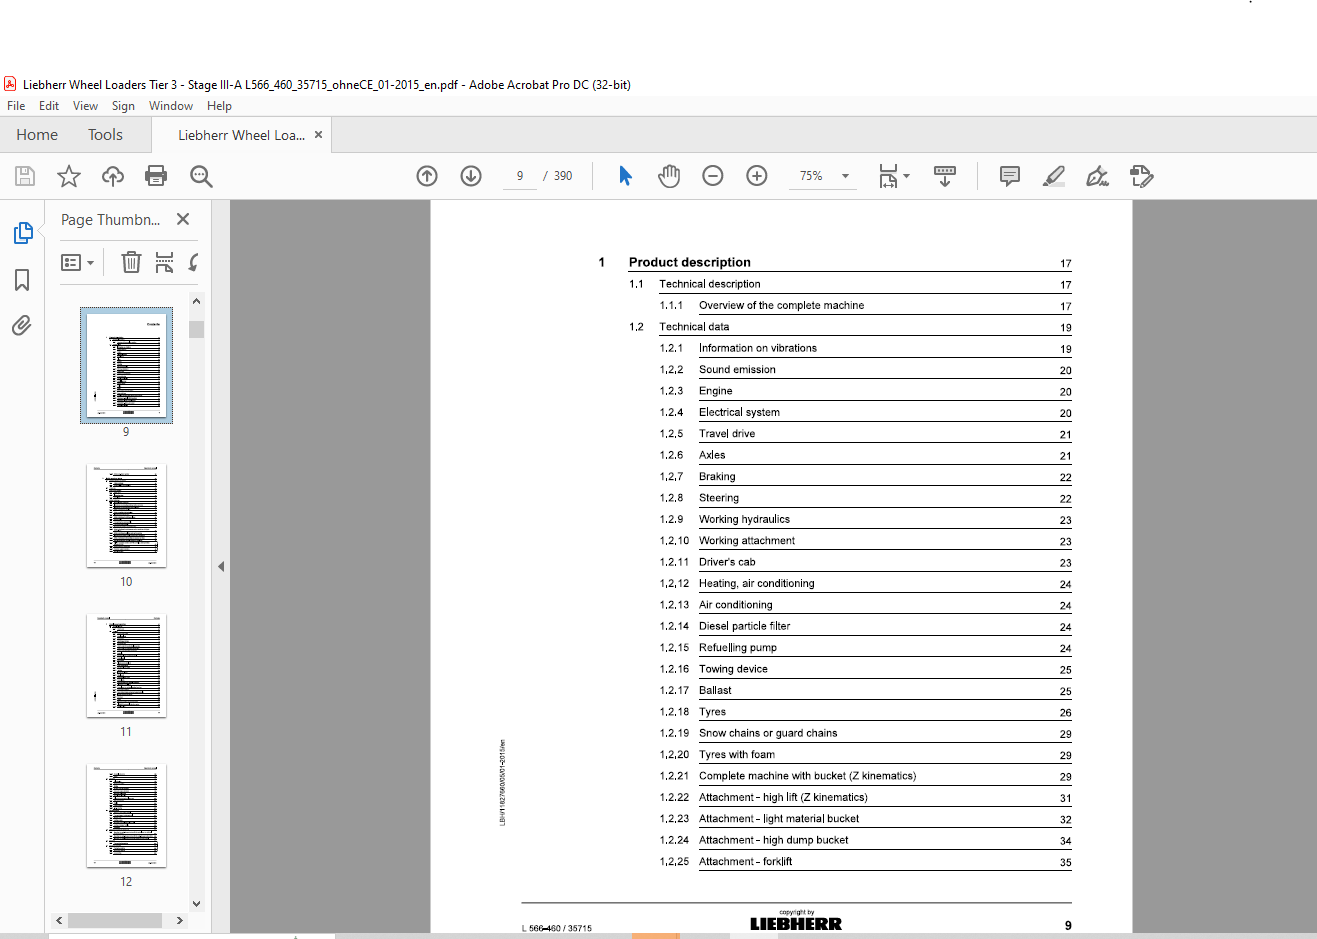Click thumbnail panel scroll left arrow

60,920
